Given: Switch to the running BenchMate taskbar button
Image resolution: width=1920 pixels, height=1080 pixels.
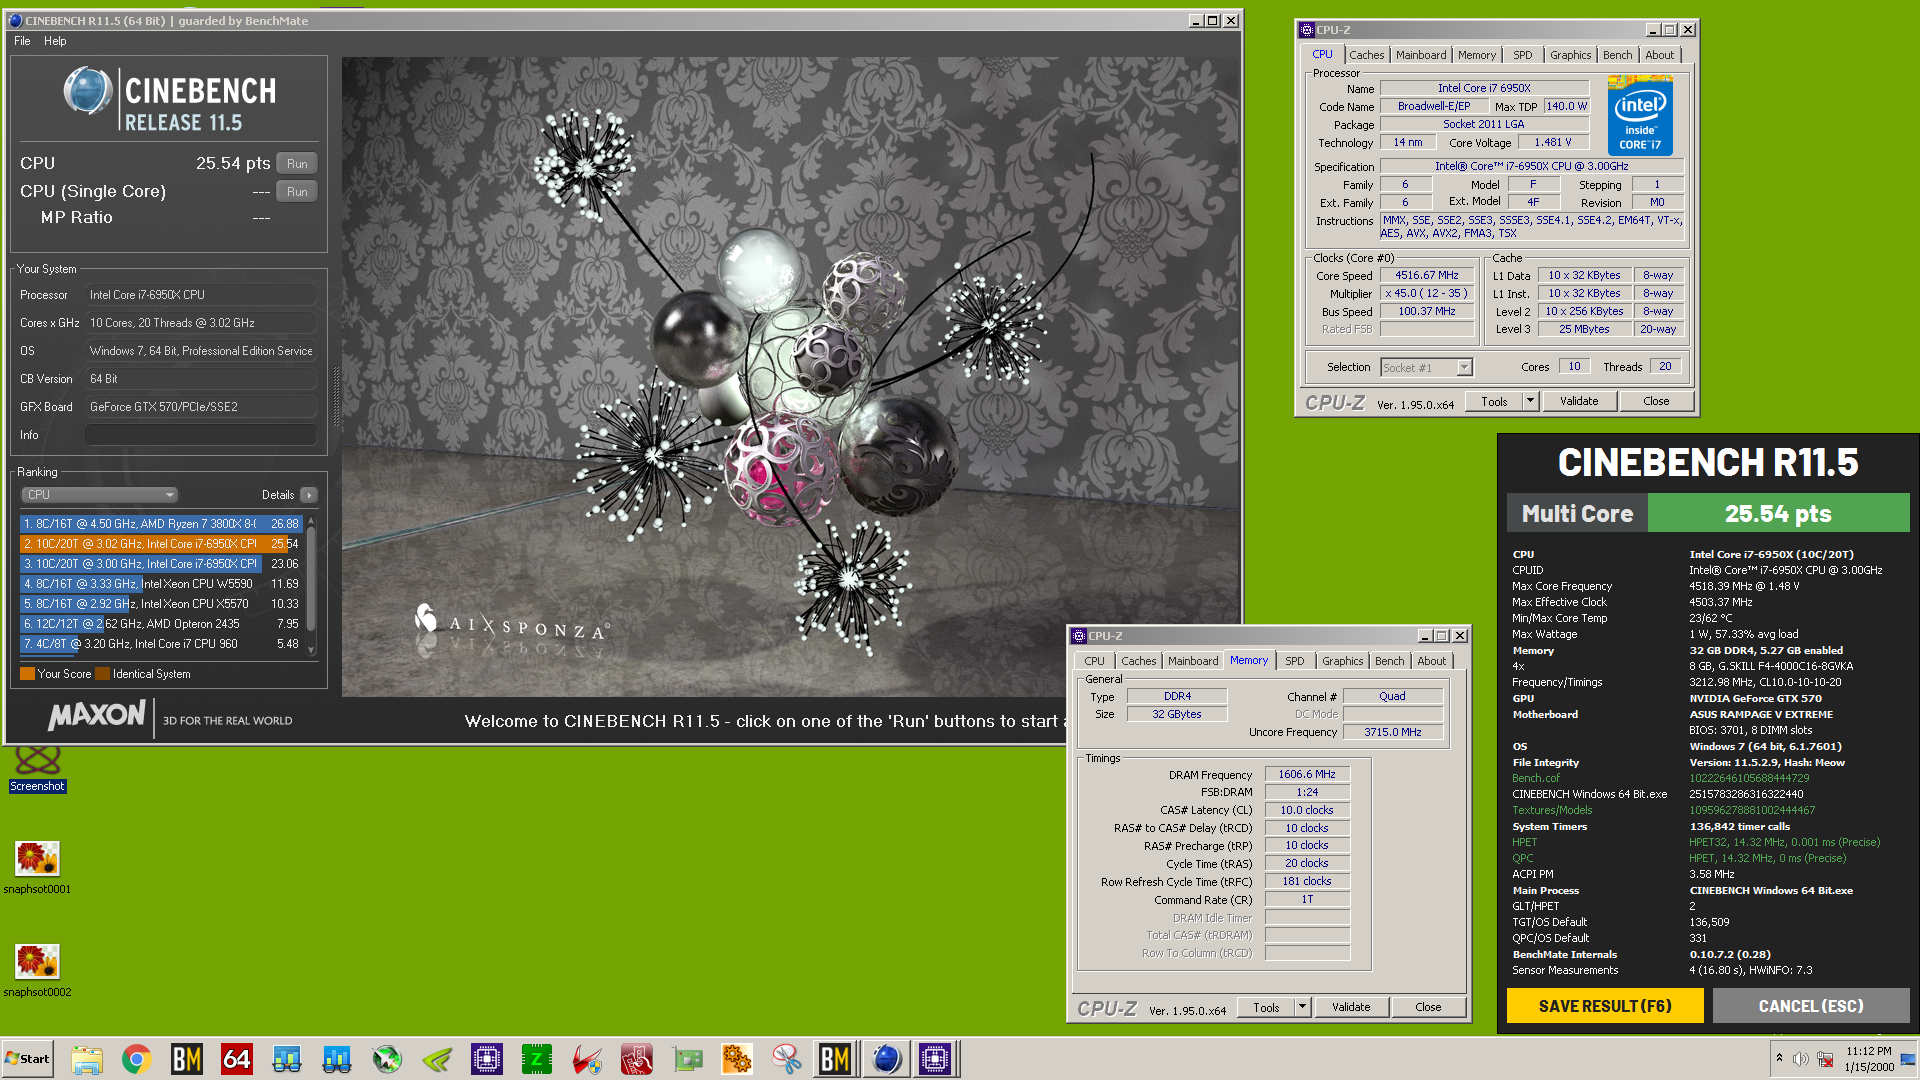Looking at the screenshot, I should [x=835, y=1059].
